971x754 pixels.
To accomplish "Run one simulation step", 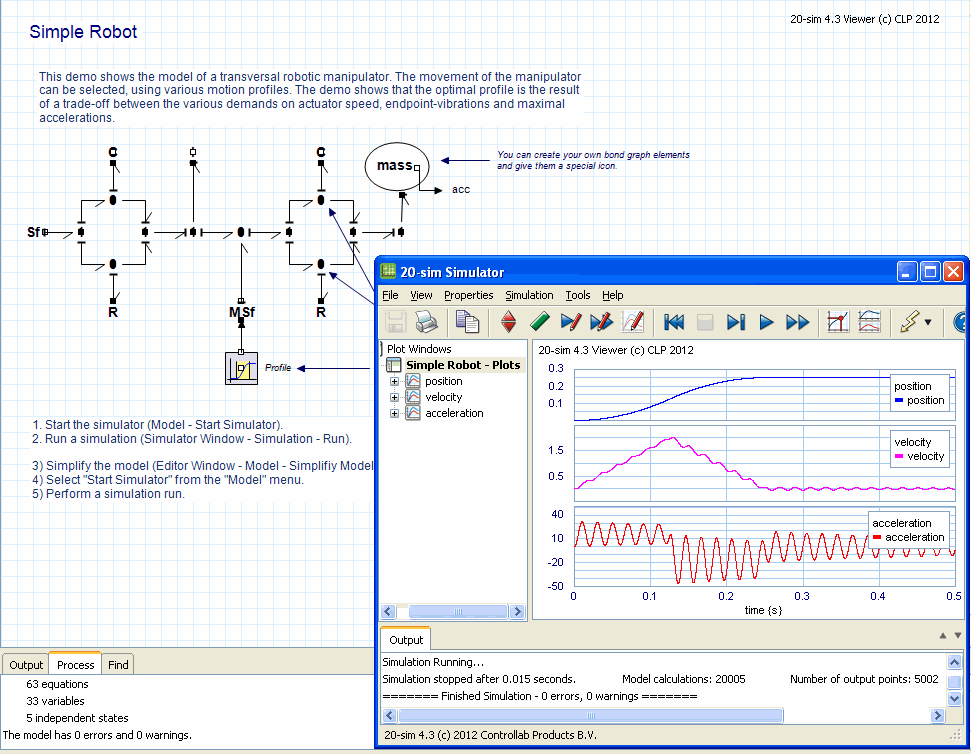I will 736,322.
